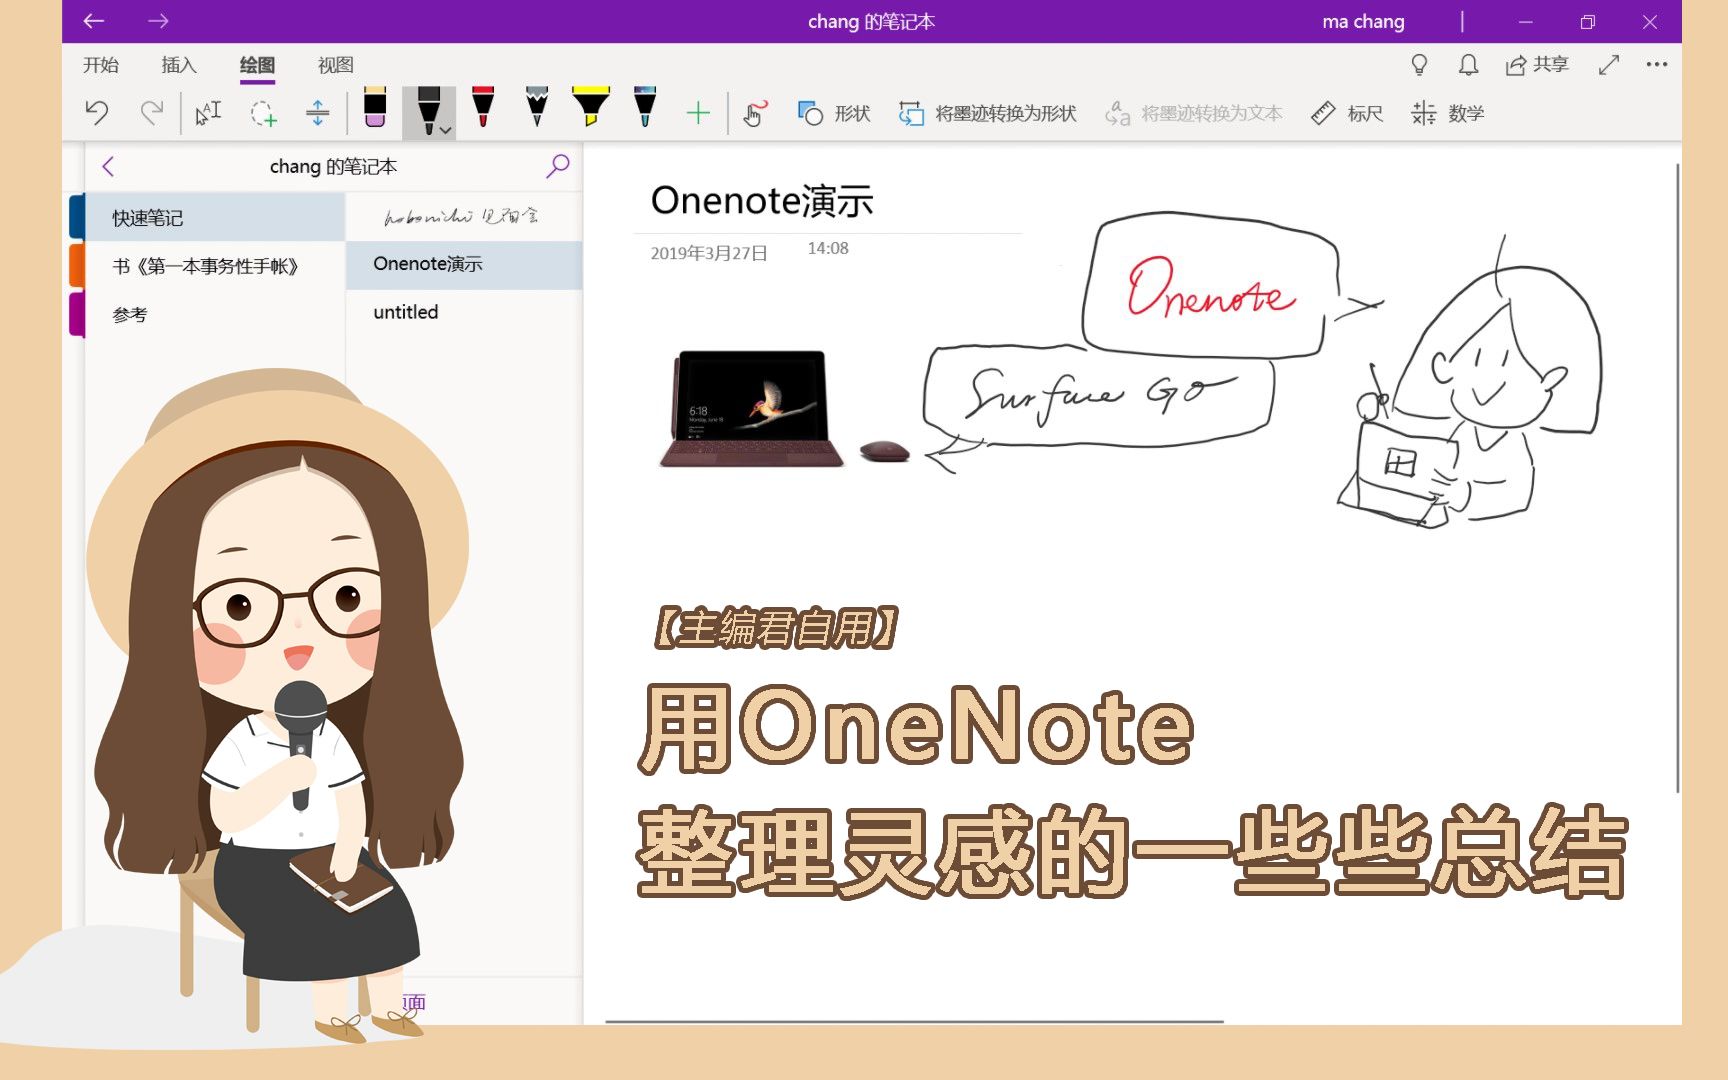Open the handwritten hobonichi page
The image size is (1728, 1080).
click(464, 216)
